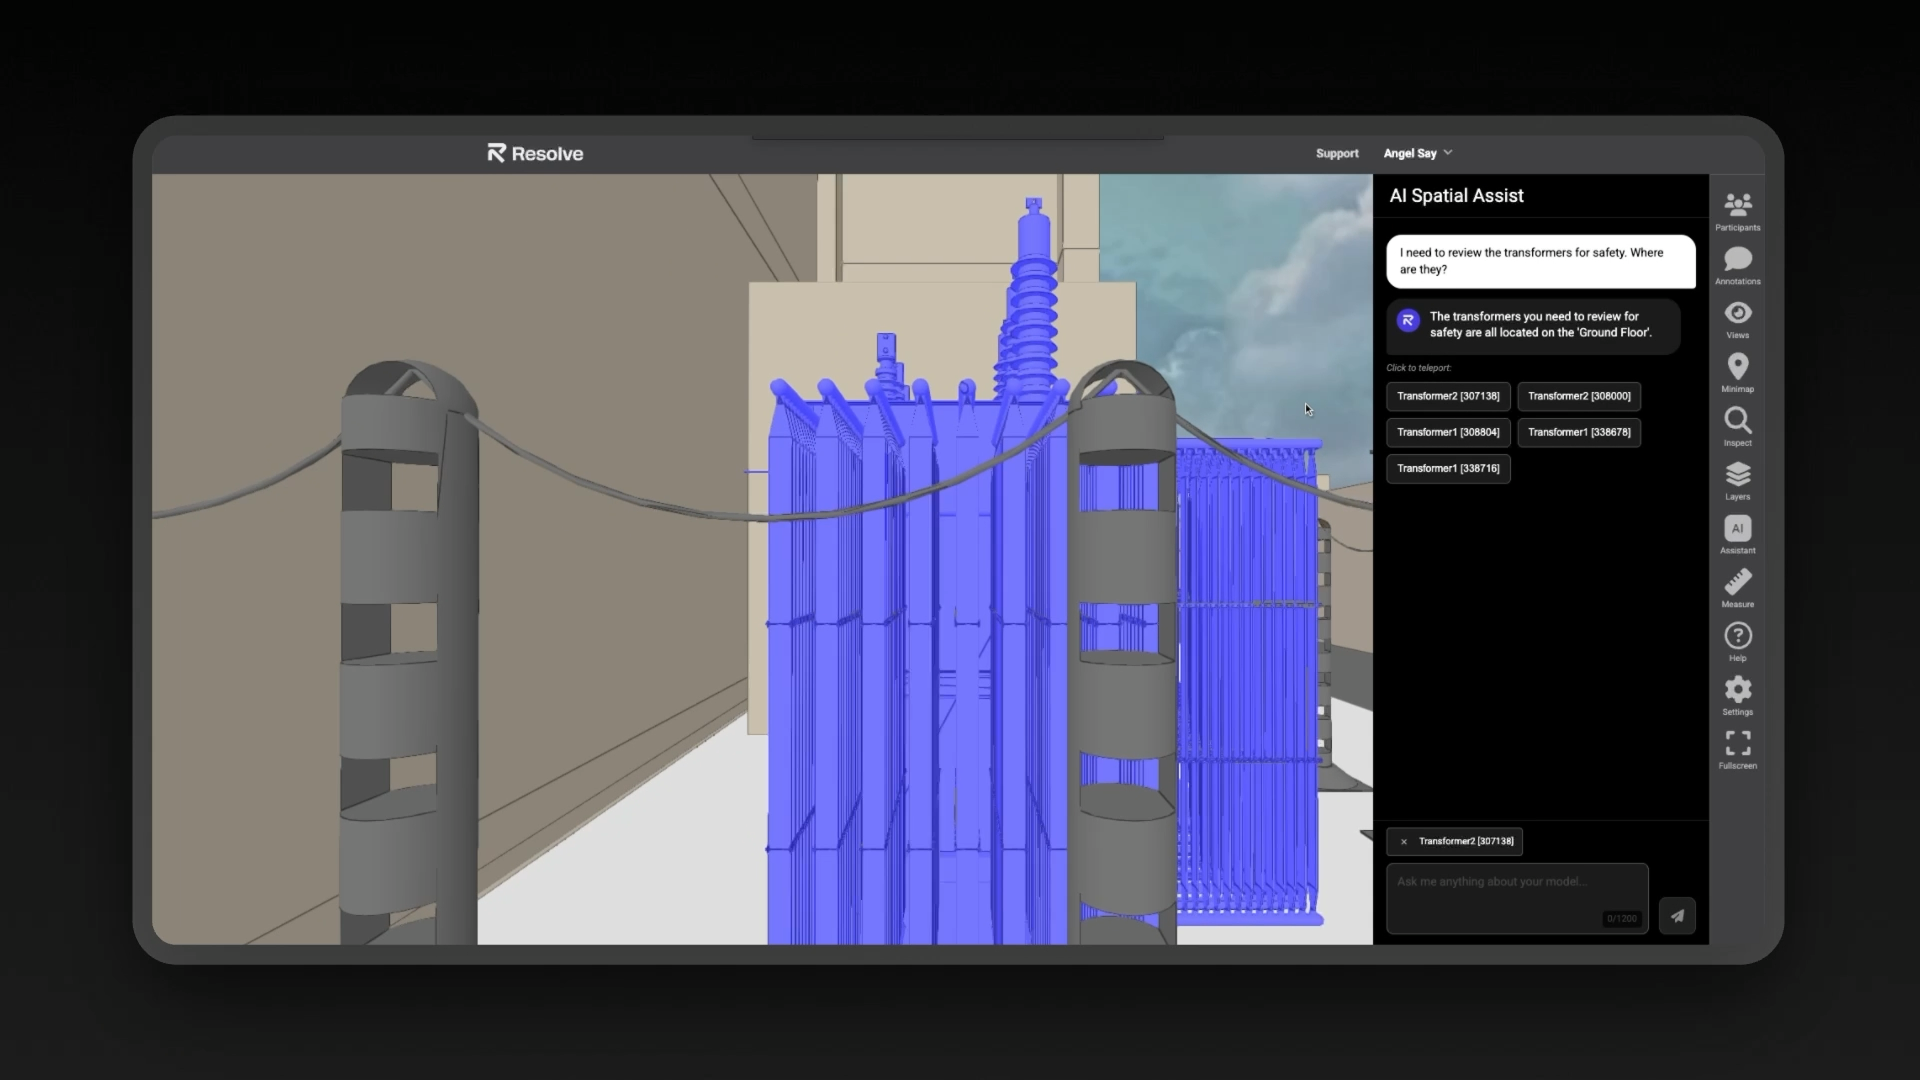The width and height of the screenshot is (1920, 1080).
Task: Open the Layers stack icon
Action: (1737, 475)
